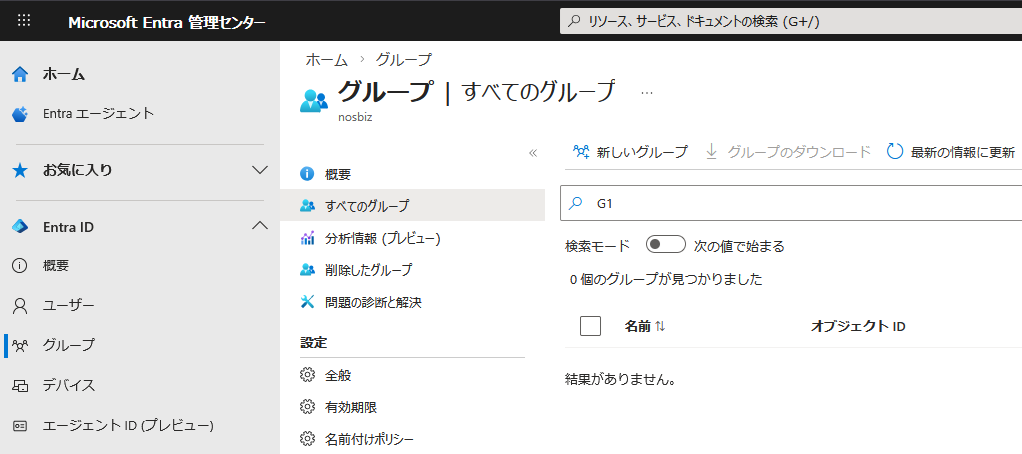Click the sidebar 概要 info circle icon
The image size is (1022, 454).
coord(20,266)
